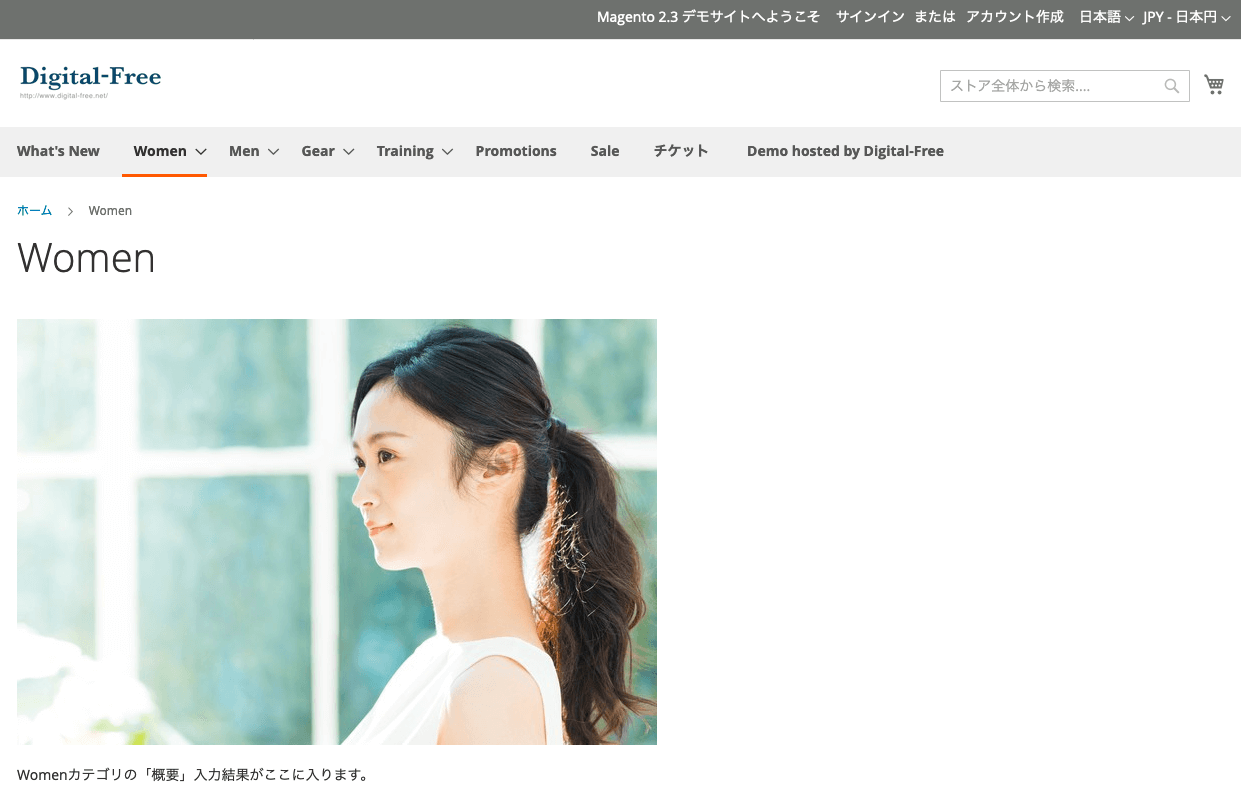The height and width of the screenshot is (792, 1241).
Task: Click the アカウント作成 link
Action: [1013, 17]
